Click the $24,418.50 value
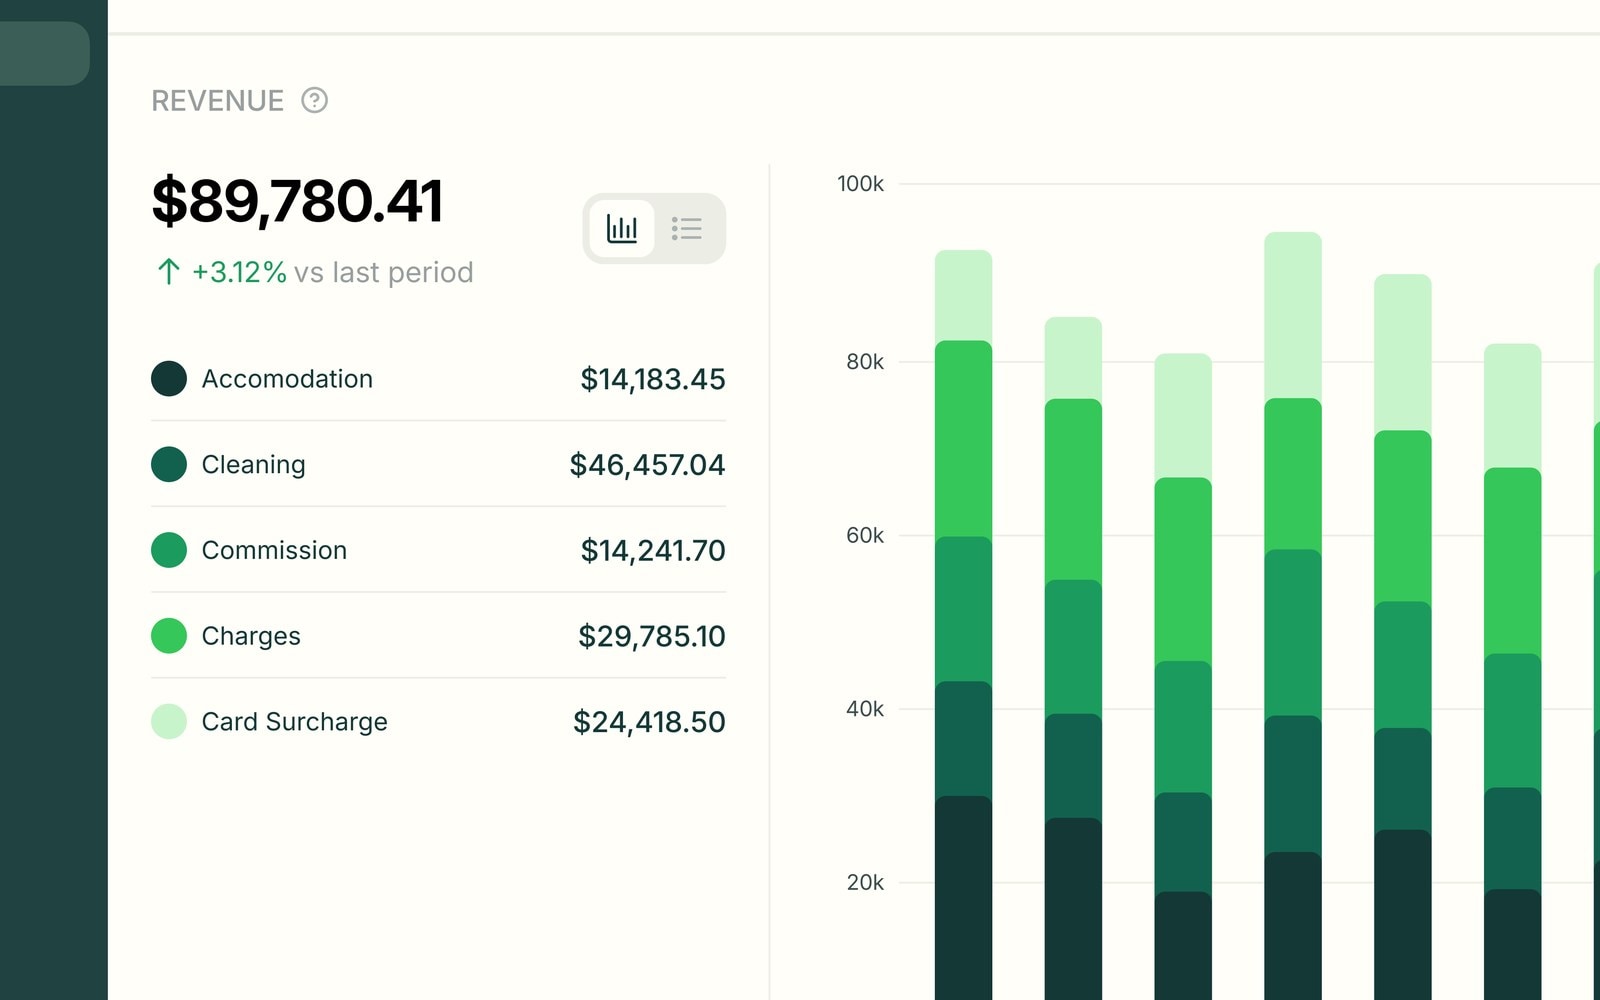The width and height of the screenshot is (1600, 1000). tap(649, 722)
